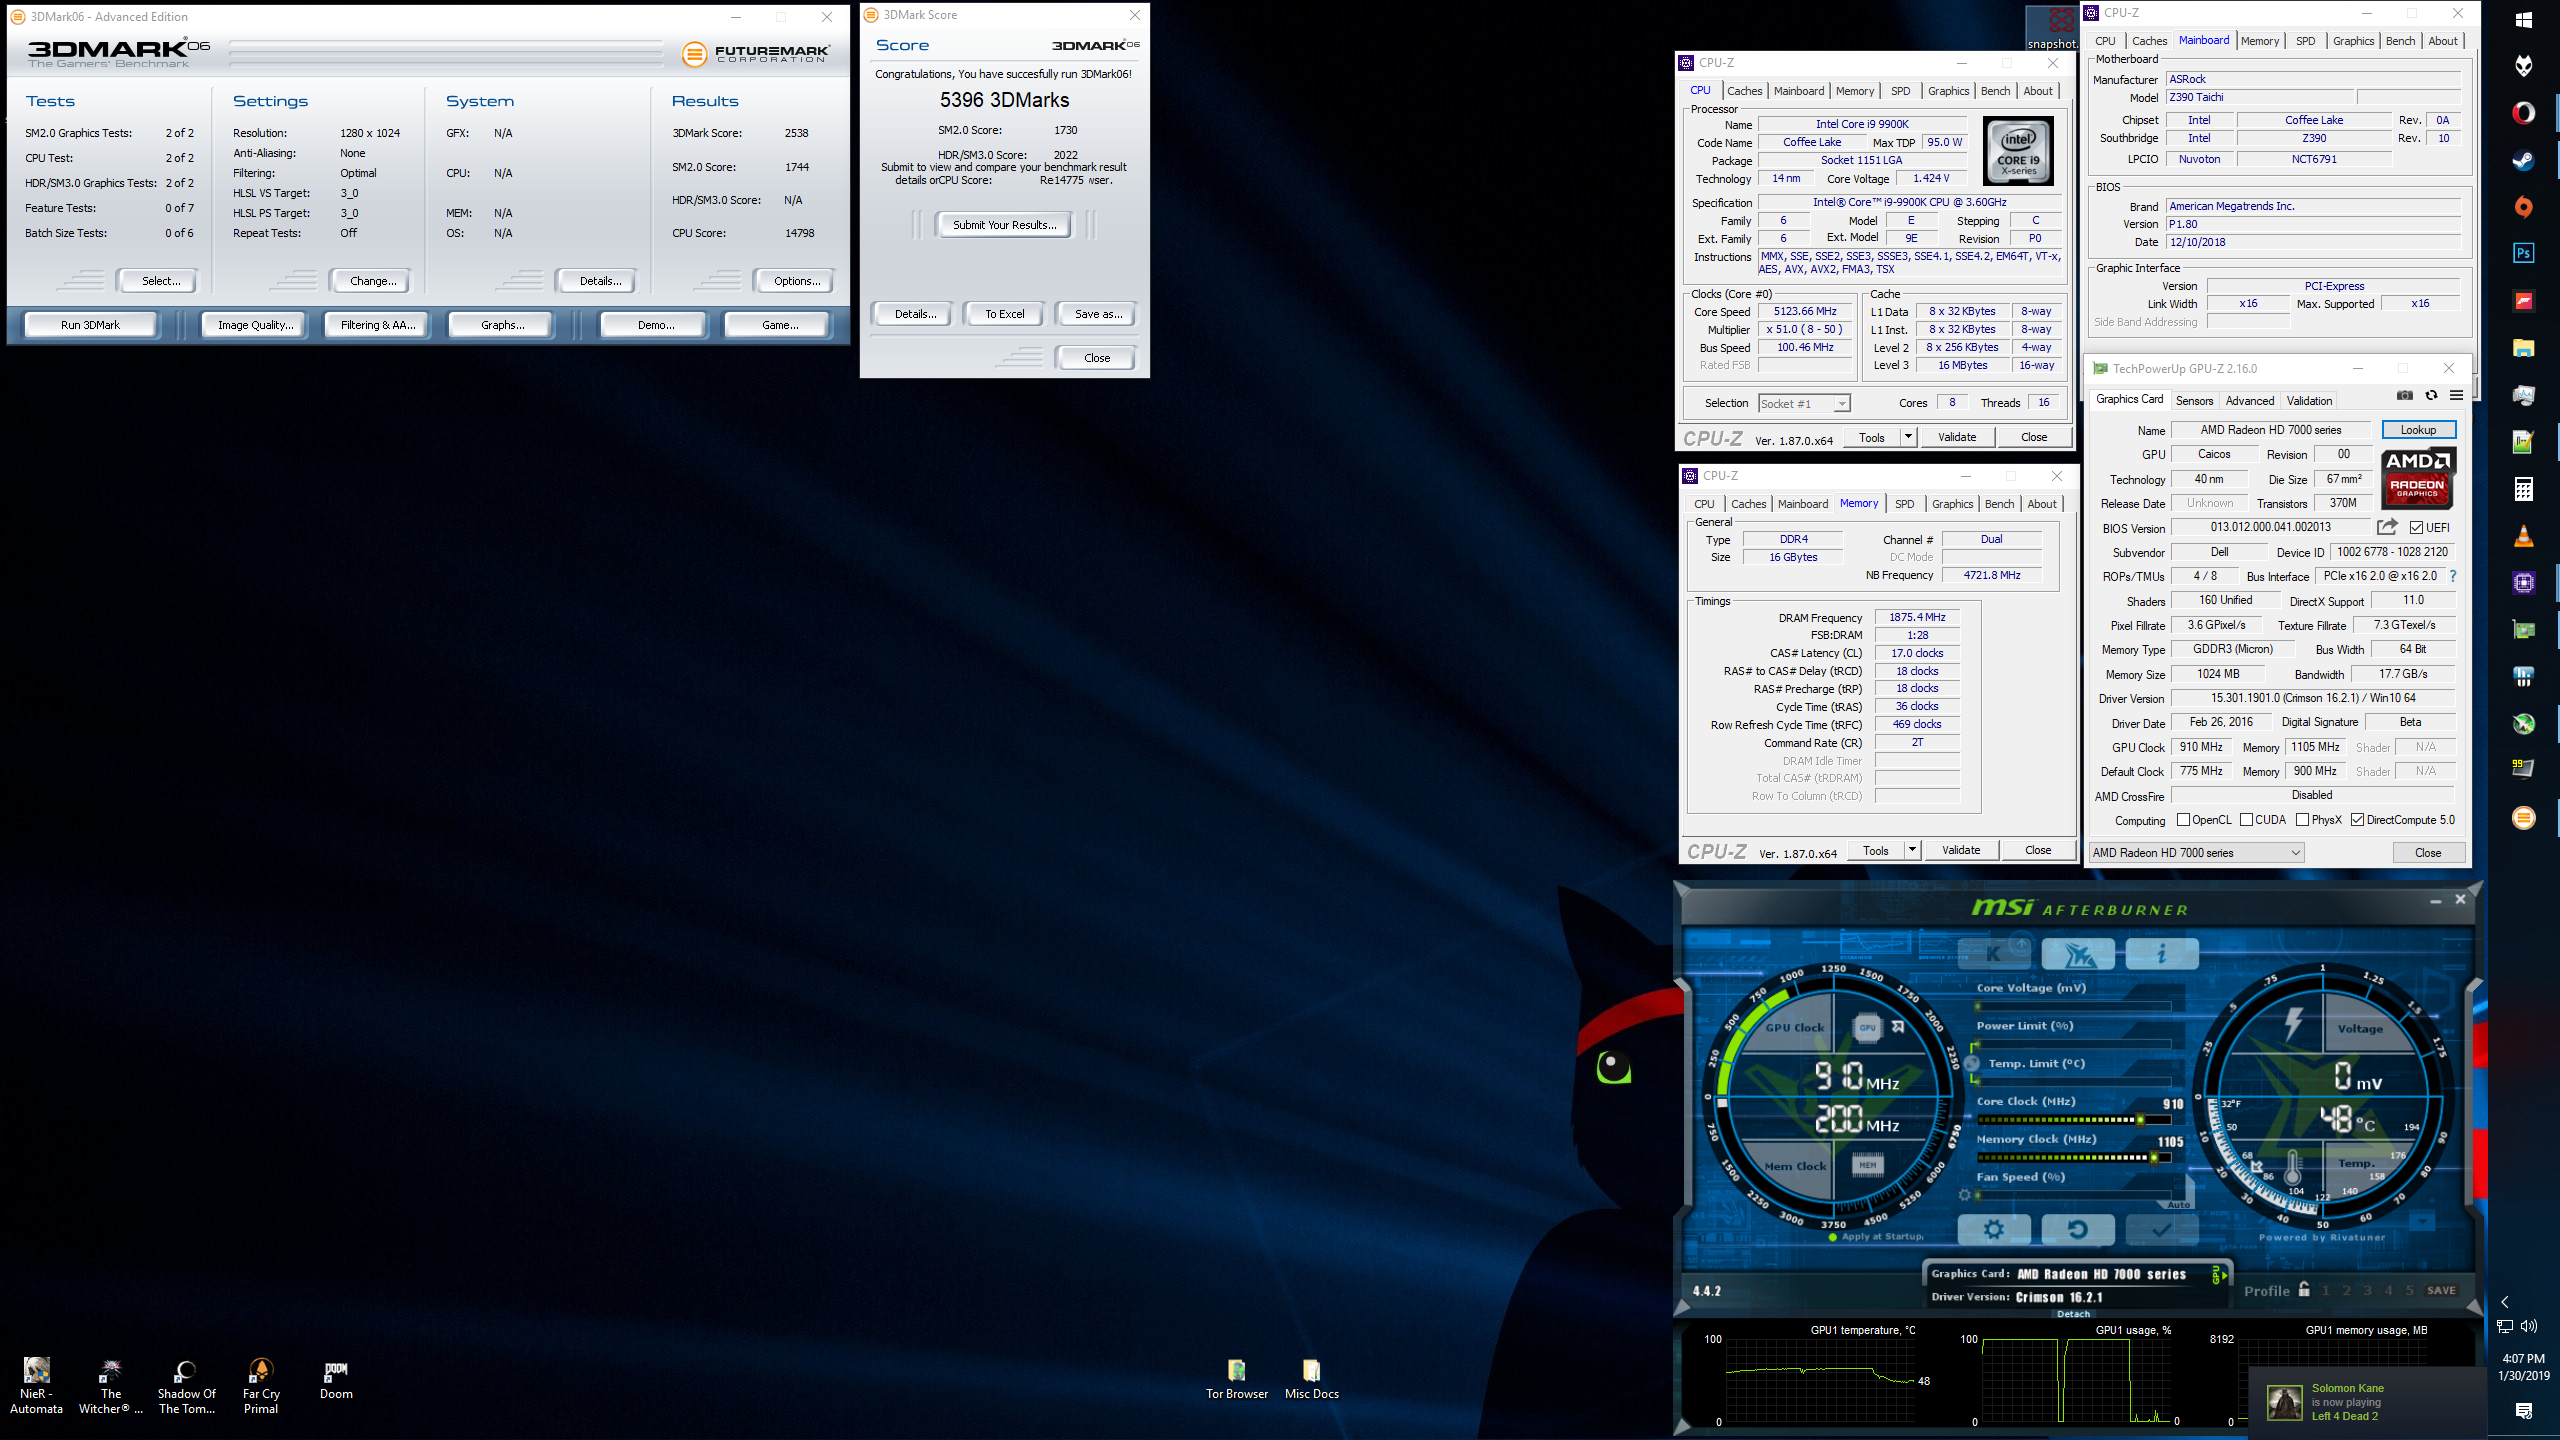Open Afterburner Kombustor K button
2560x1440 pixels.
coord(1994,953)
